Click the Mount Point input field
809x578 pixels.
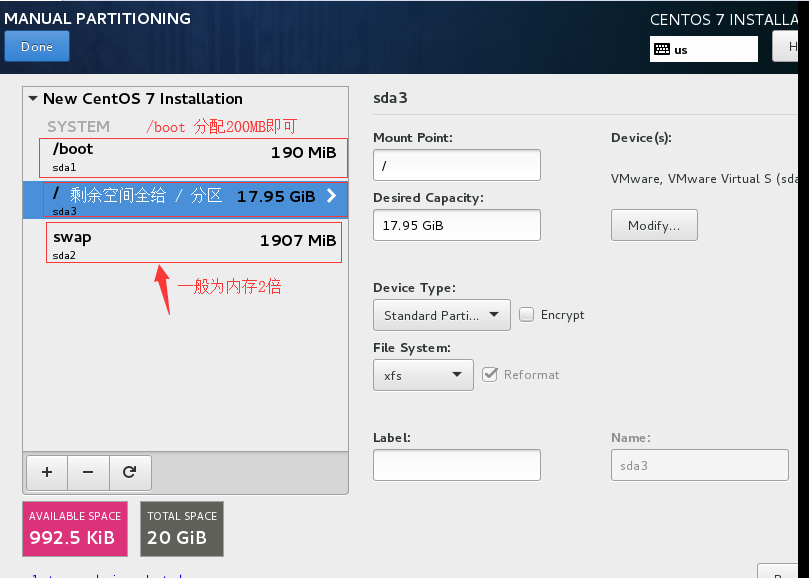pos(457,165)
